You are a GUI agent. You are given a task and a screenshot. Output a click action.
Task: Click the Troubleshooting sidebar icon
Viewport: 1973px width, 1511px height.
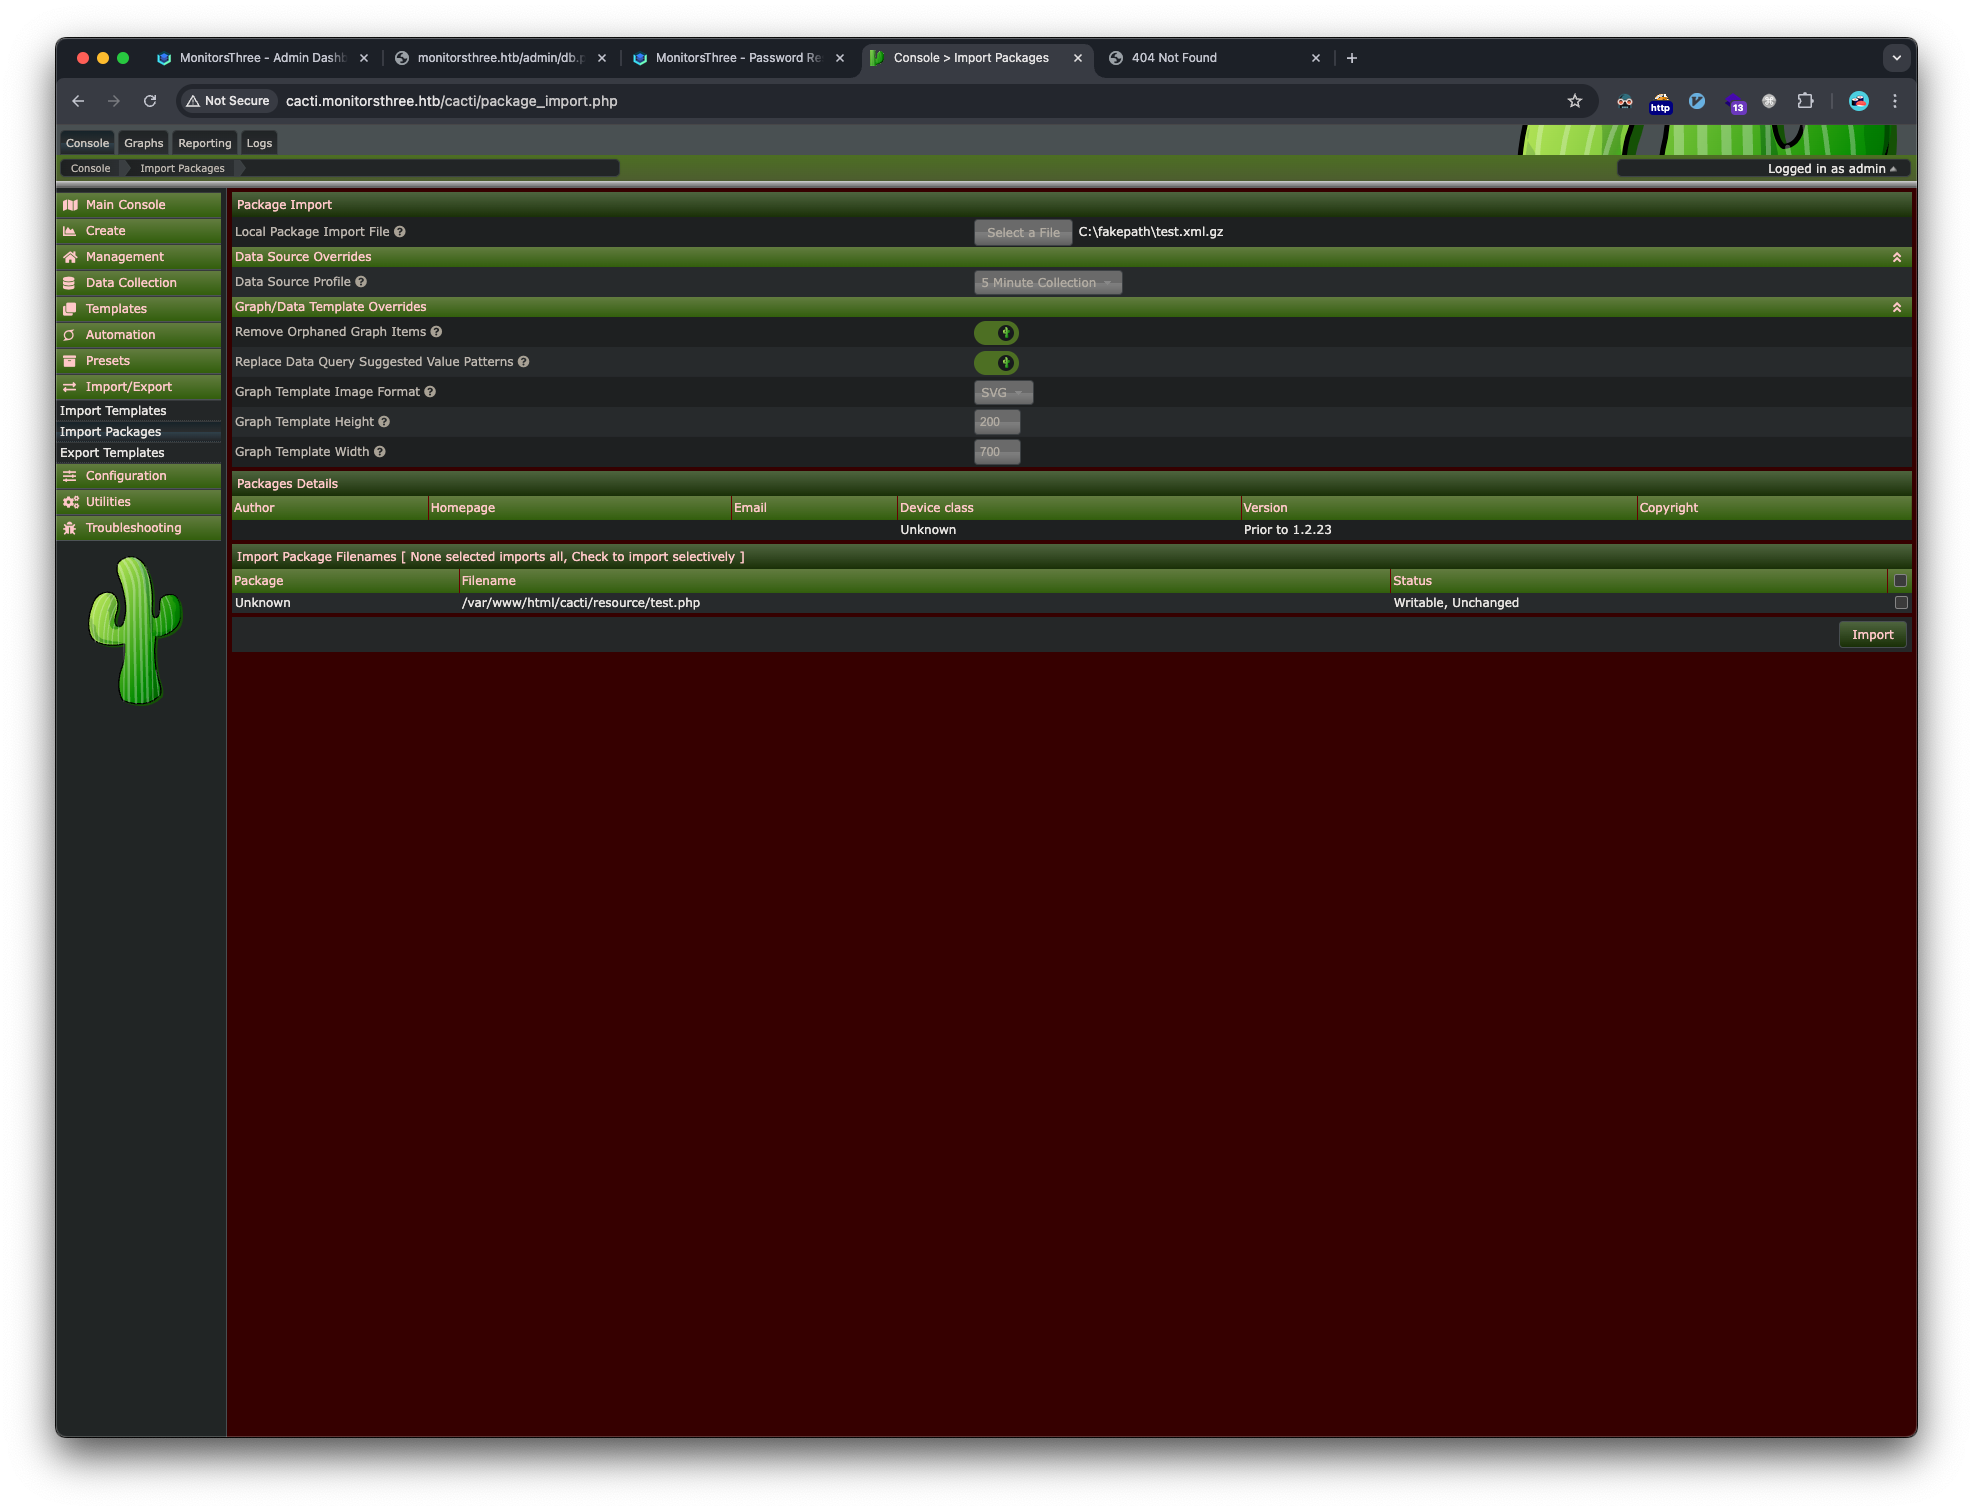[x=68, y=527]
